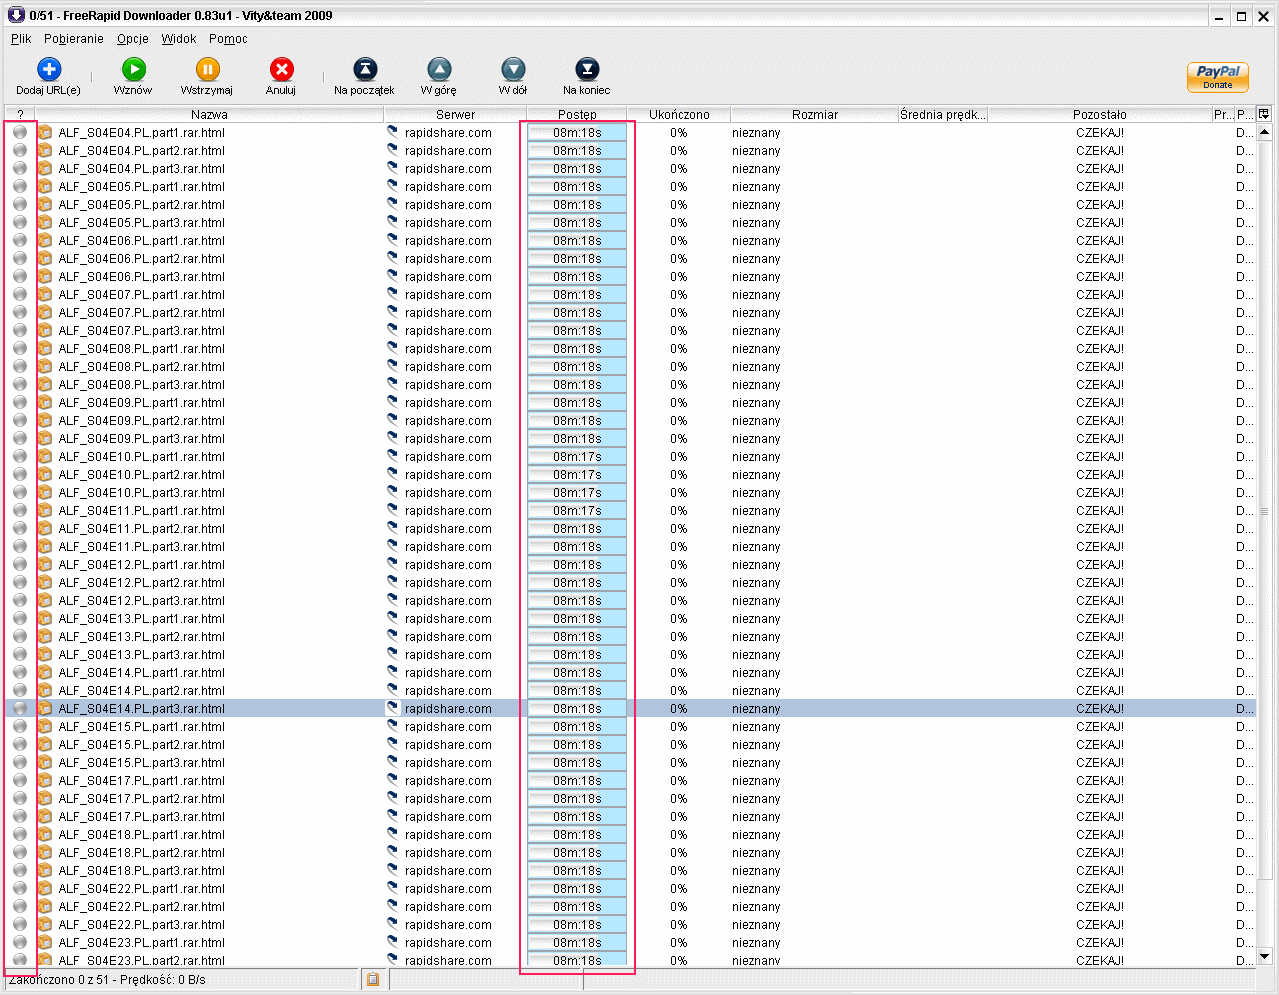The image size is (1279, 995).
Task: Click the PayPal Donate button
Action: pyautogui.click(x=1217, y=76)
